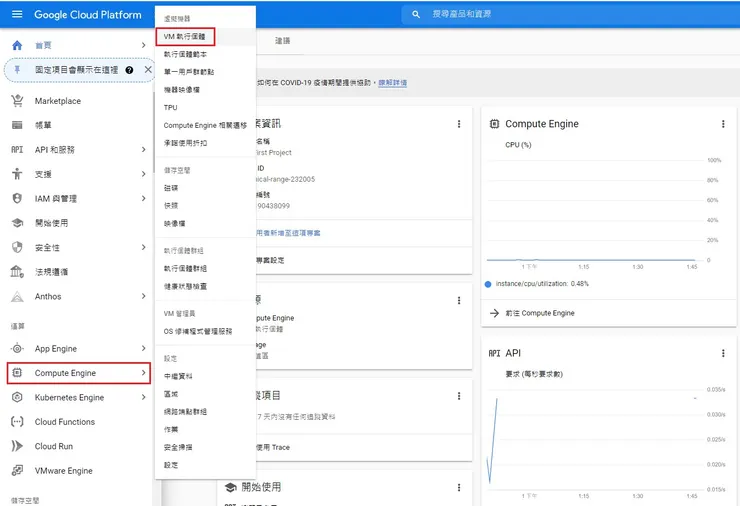Click the Google Cloud Platform logo
Viewport: 740px width, 506px height.
(88, 15)
